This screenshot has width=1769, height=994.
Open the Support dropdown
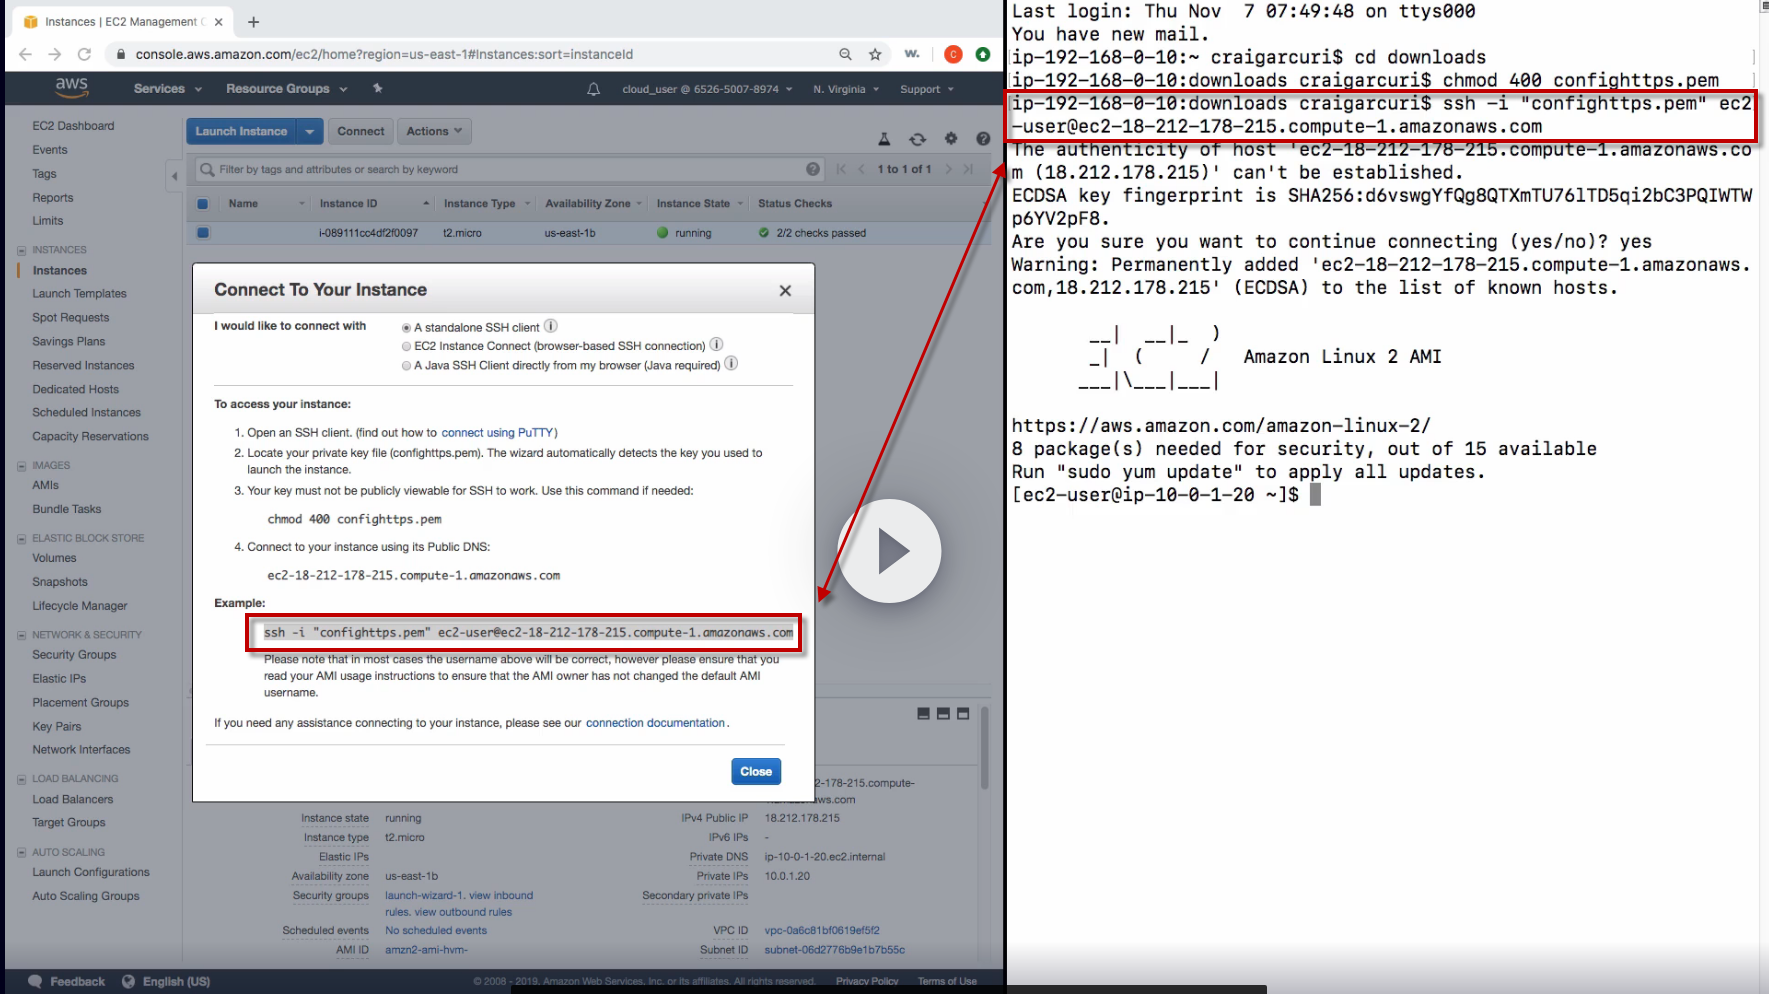[x=927, y=89]
